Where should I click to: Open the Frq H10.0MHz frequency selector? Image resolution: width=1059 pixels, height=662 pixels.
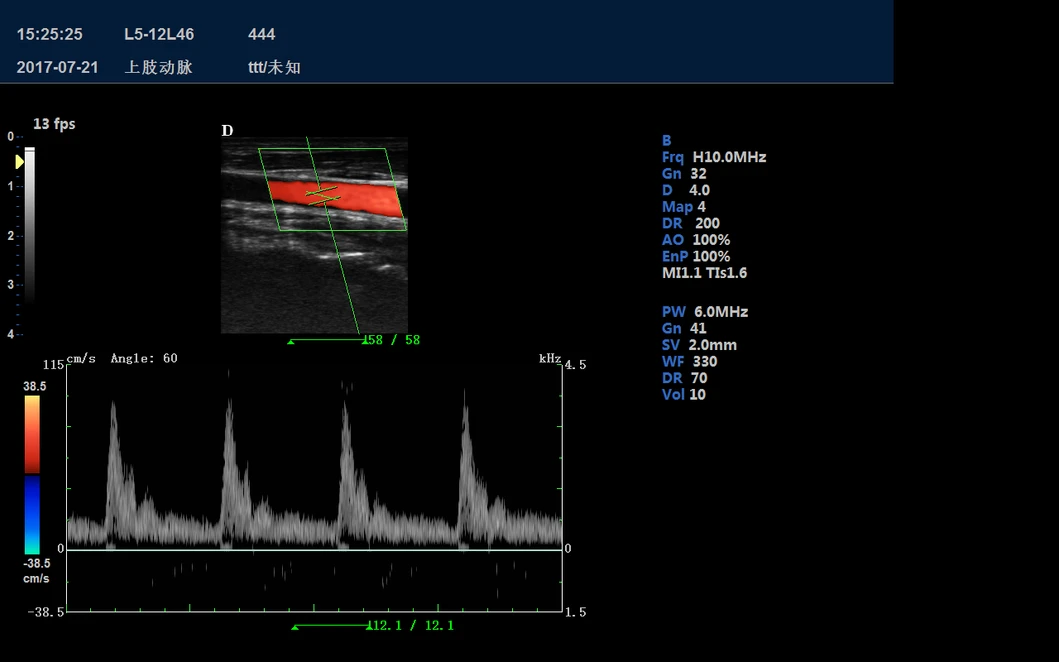click(714, 157)
